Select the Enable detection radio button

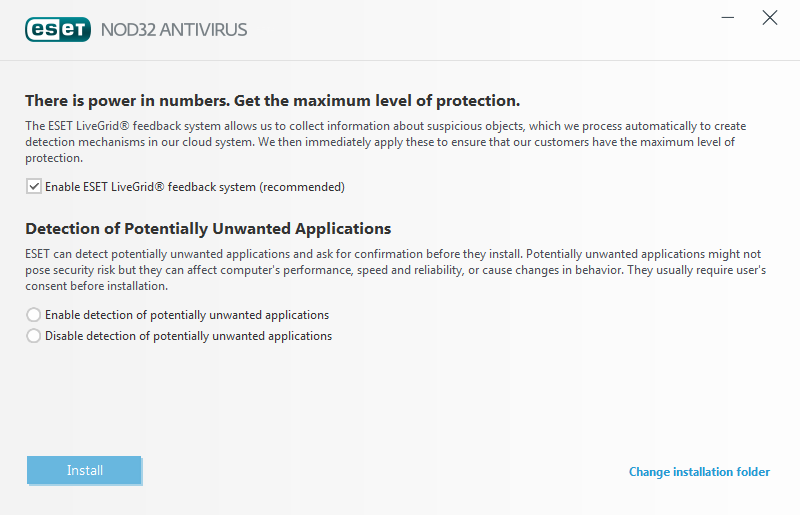pyautogui.click(x=34, y=315)
